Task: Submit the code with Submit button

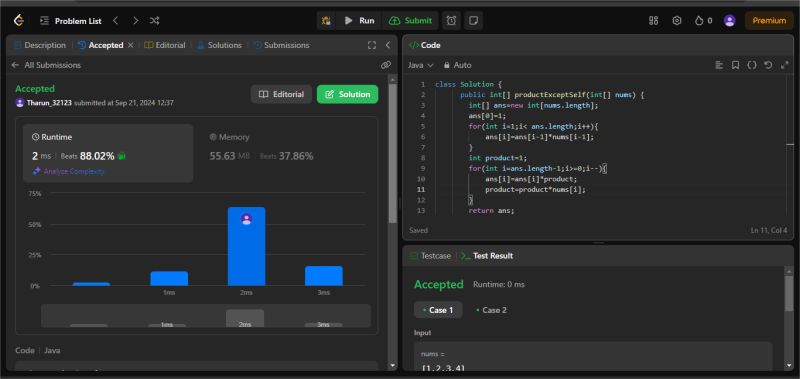Action: pos(411,20)
